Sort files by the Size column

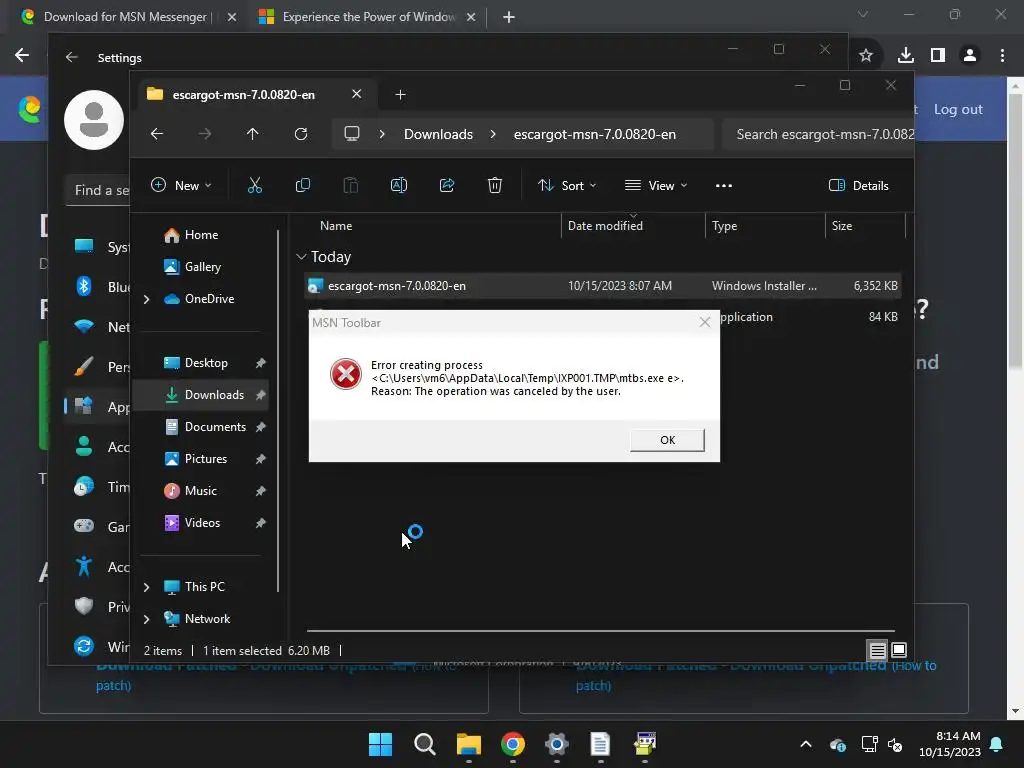842,225
